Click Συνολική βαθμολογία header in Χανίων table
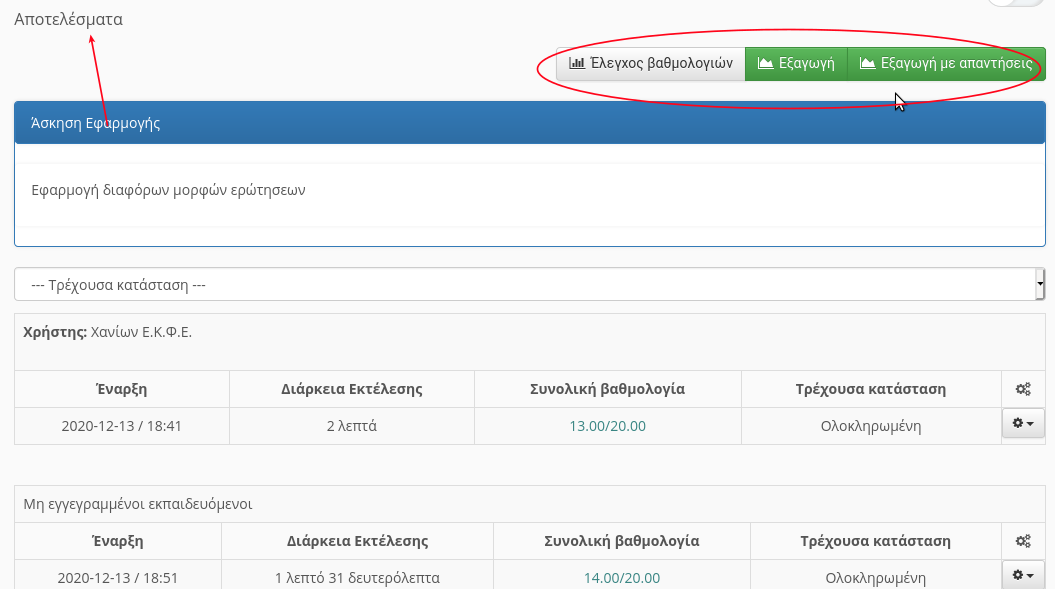The width and height of the screenshot is (1055, 589). coord(608,389)
